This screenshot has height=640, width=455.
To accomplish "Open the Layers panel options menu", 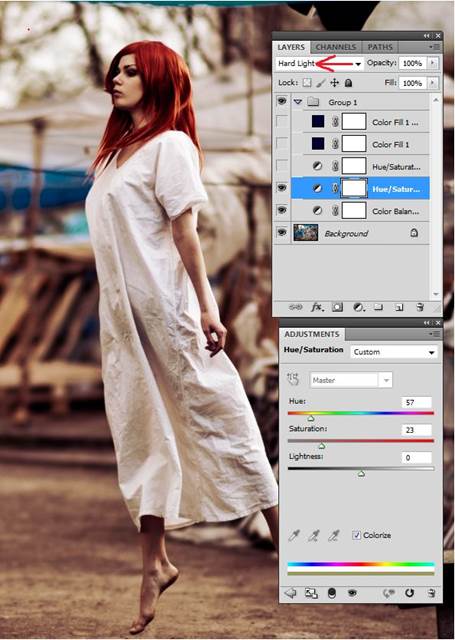I will (x=435, y=47).
